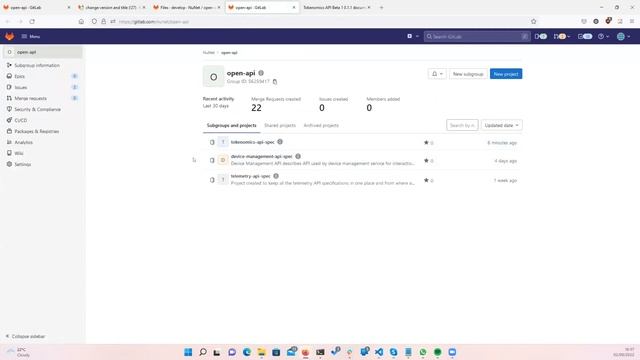
Task: Click the browser address bar URL
Action: (x=154, y=22)
